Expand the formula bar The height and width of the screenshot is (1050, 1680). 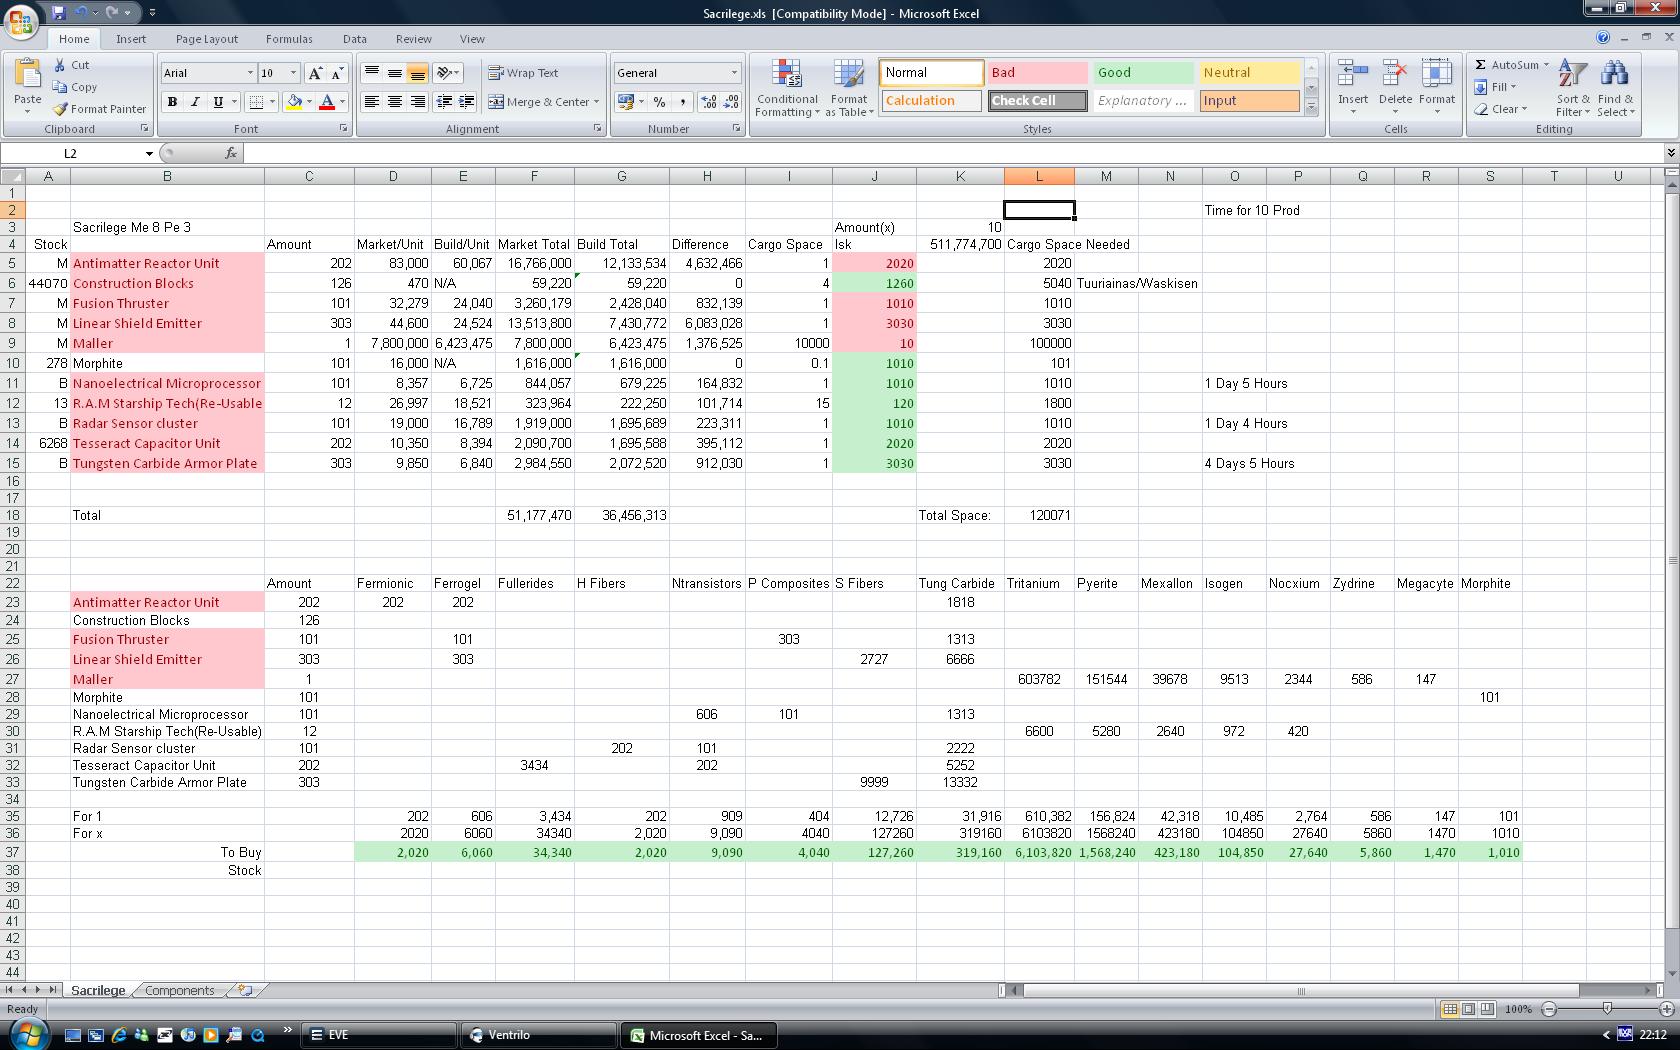[x=1670, y=153]
